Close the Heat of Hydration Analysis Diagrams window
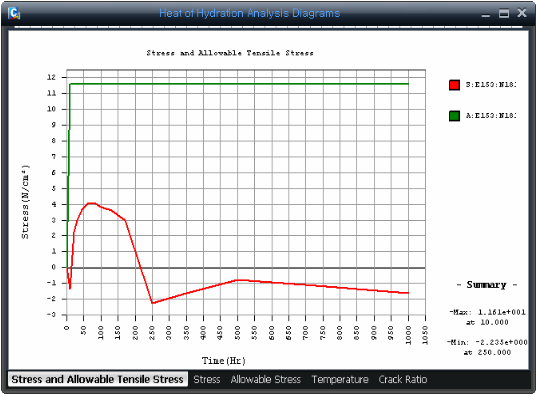Viewport: 537px width, 395px height. pos(522,13)
